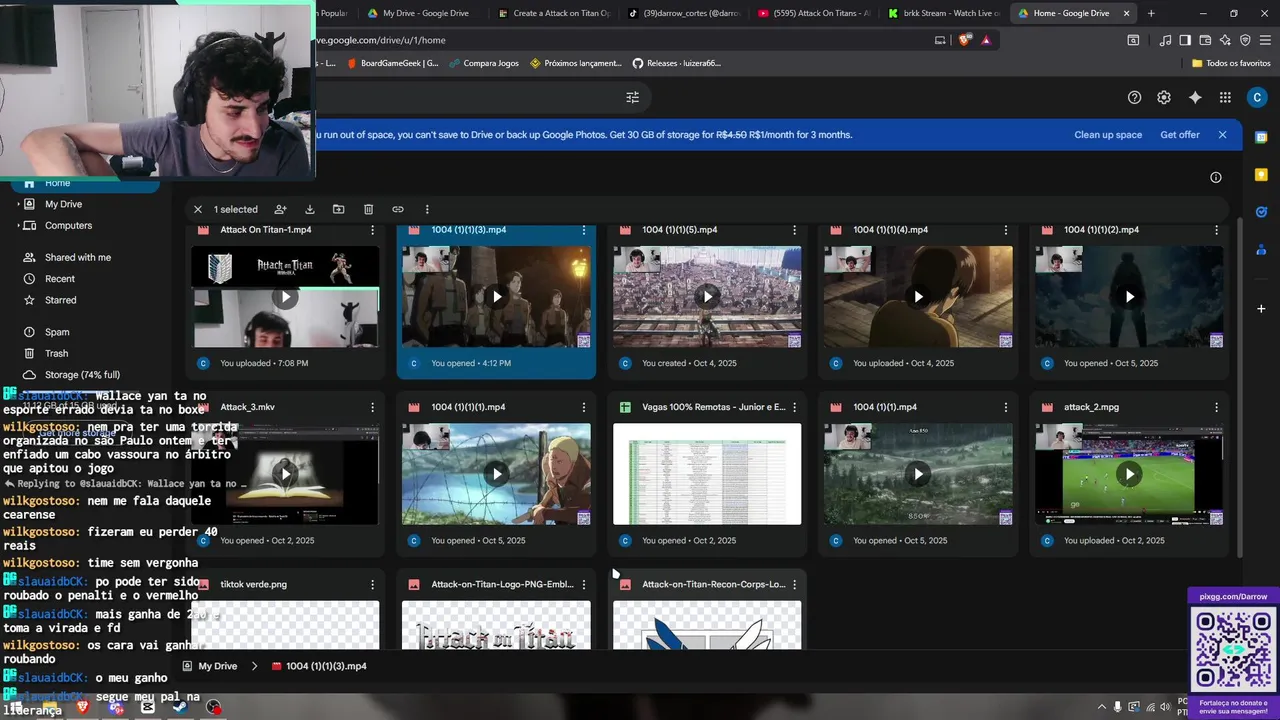Open Brave Wallet icon

1205,40
